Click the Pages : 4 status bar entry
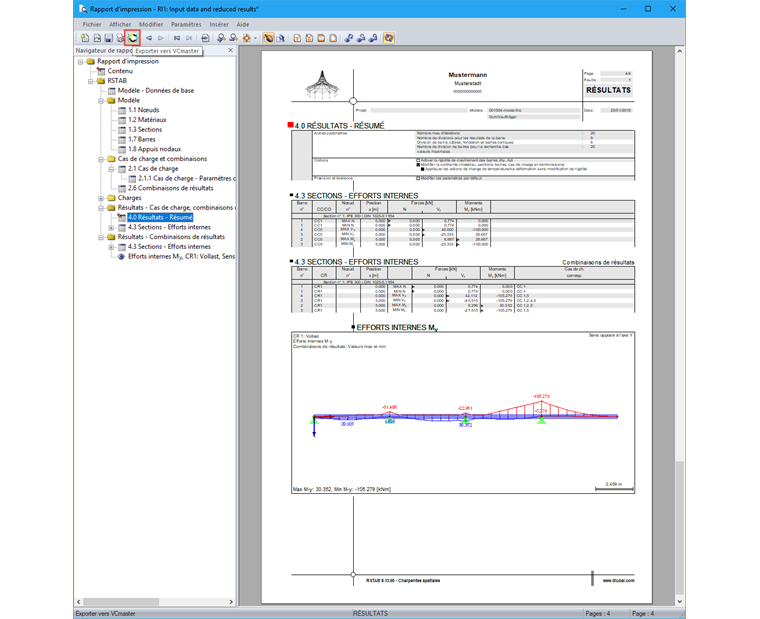 (x=598, y=613)
